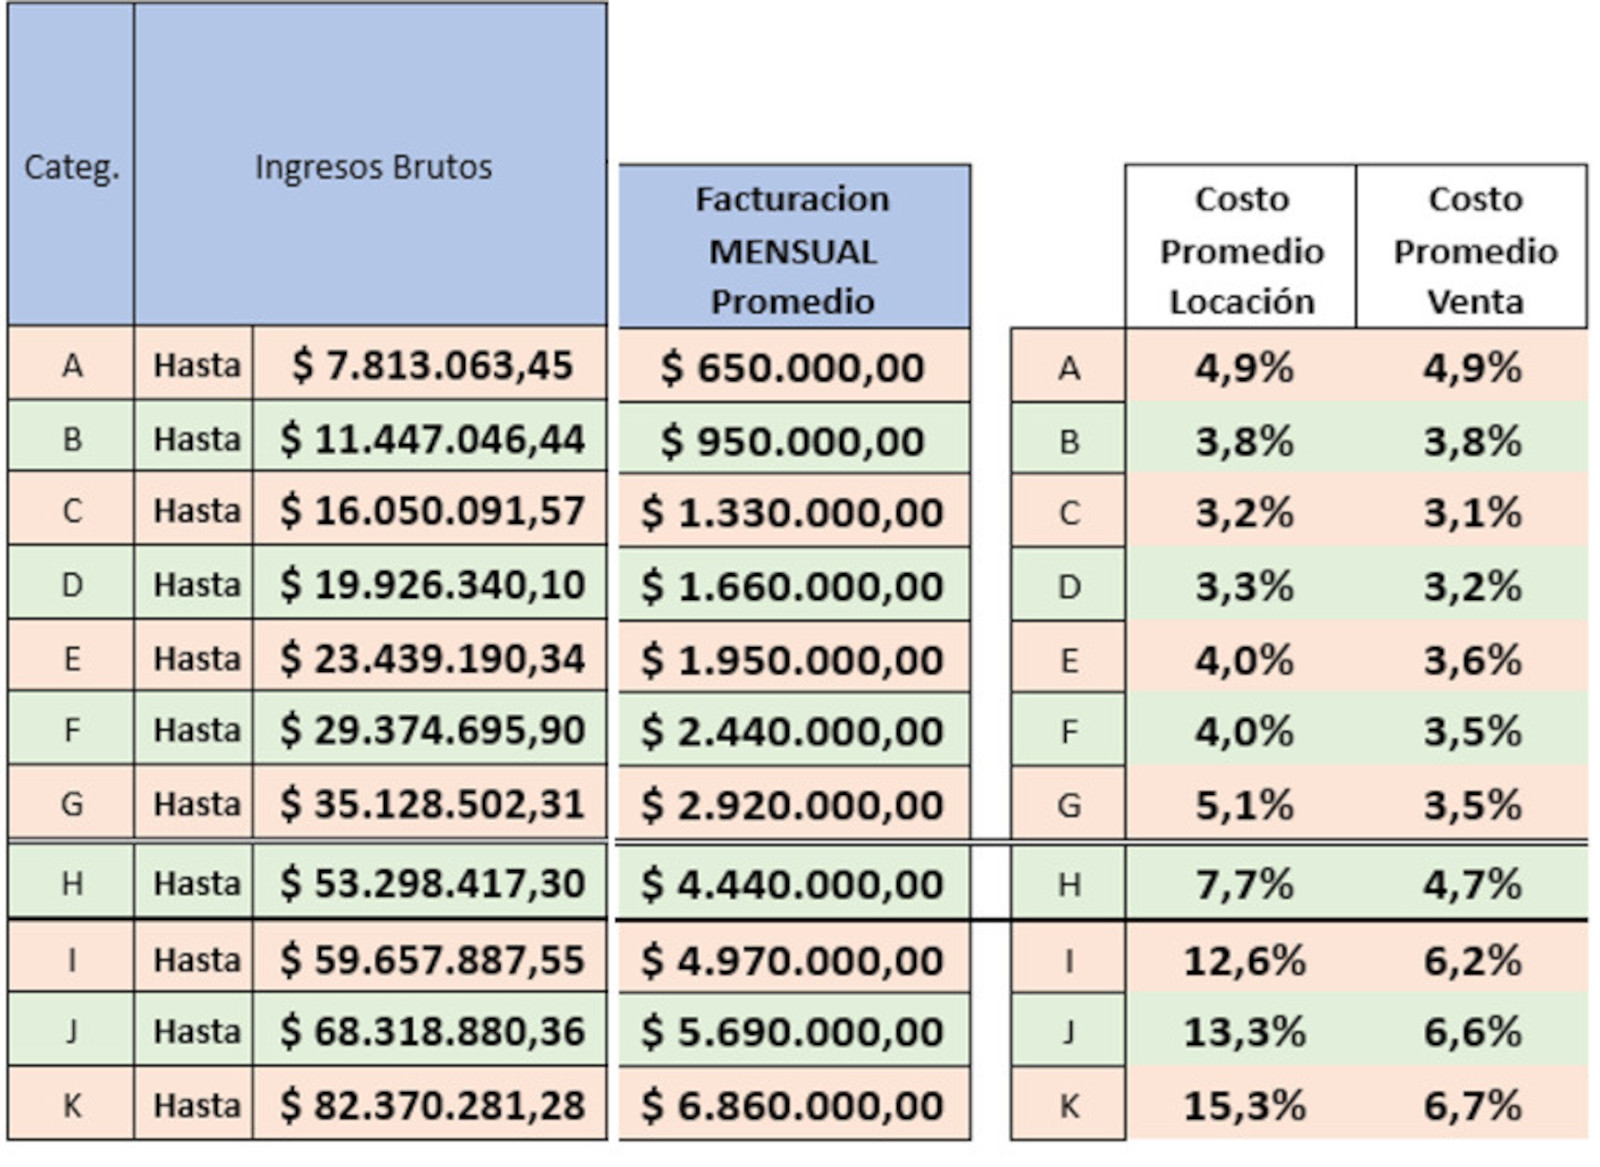Select the Costo Promedio Locación header
1600x1167 pixels.
coord(1241,249)
